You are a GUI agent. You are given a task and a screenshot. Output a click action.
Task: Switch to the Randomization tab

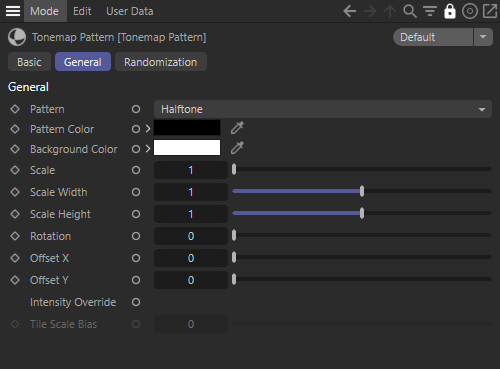161,62
